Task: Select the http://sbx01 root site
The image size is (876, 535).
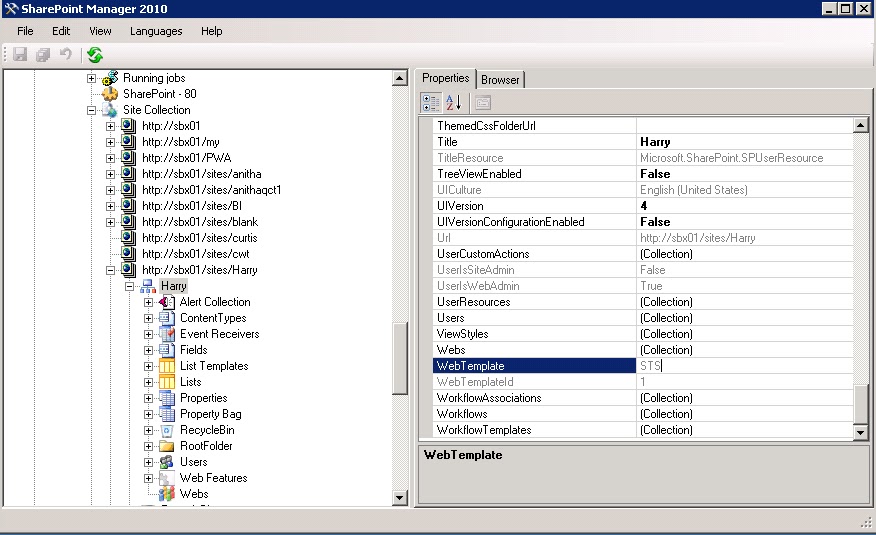Action: point(171,126)
